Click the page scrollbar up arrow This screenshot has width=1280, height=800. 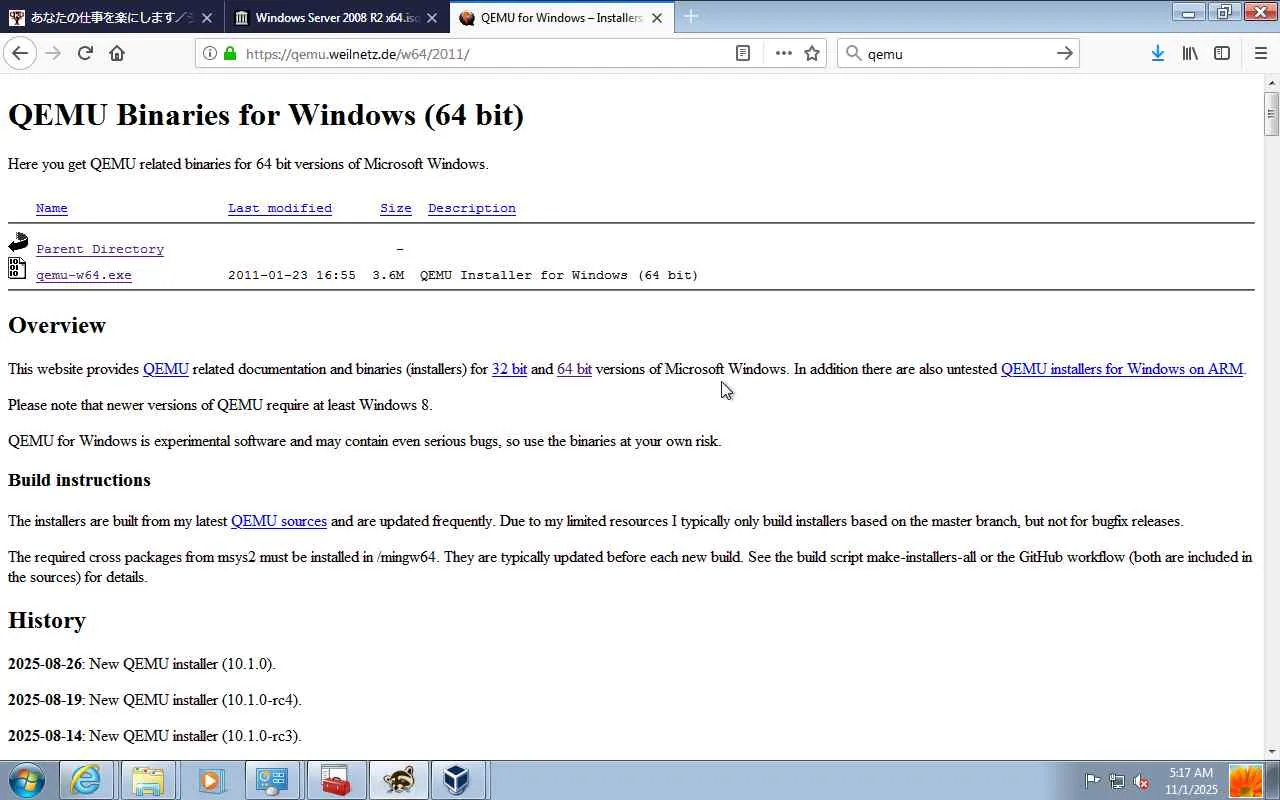coord(1271,82)
